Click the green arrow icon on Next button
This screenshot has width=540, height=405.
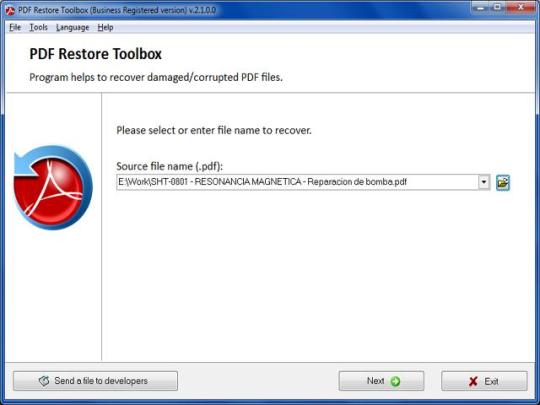click(x=395, y=381)
